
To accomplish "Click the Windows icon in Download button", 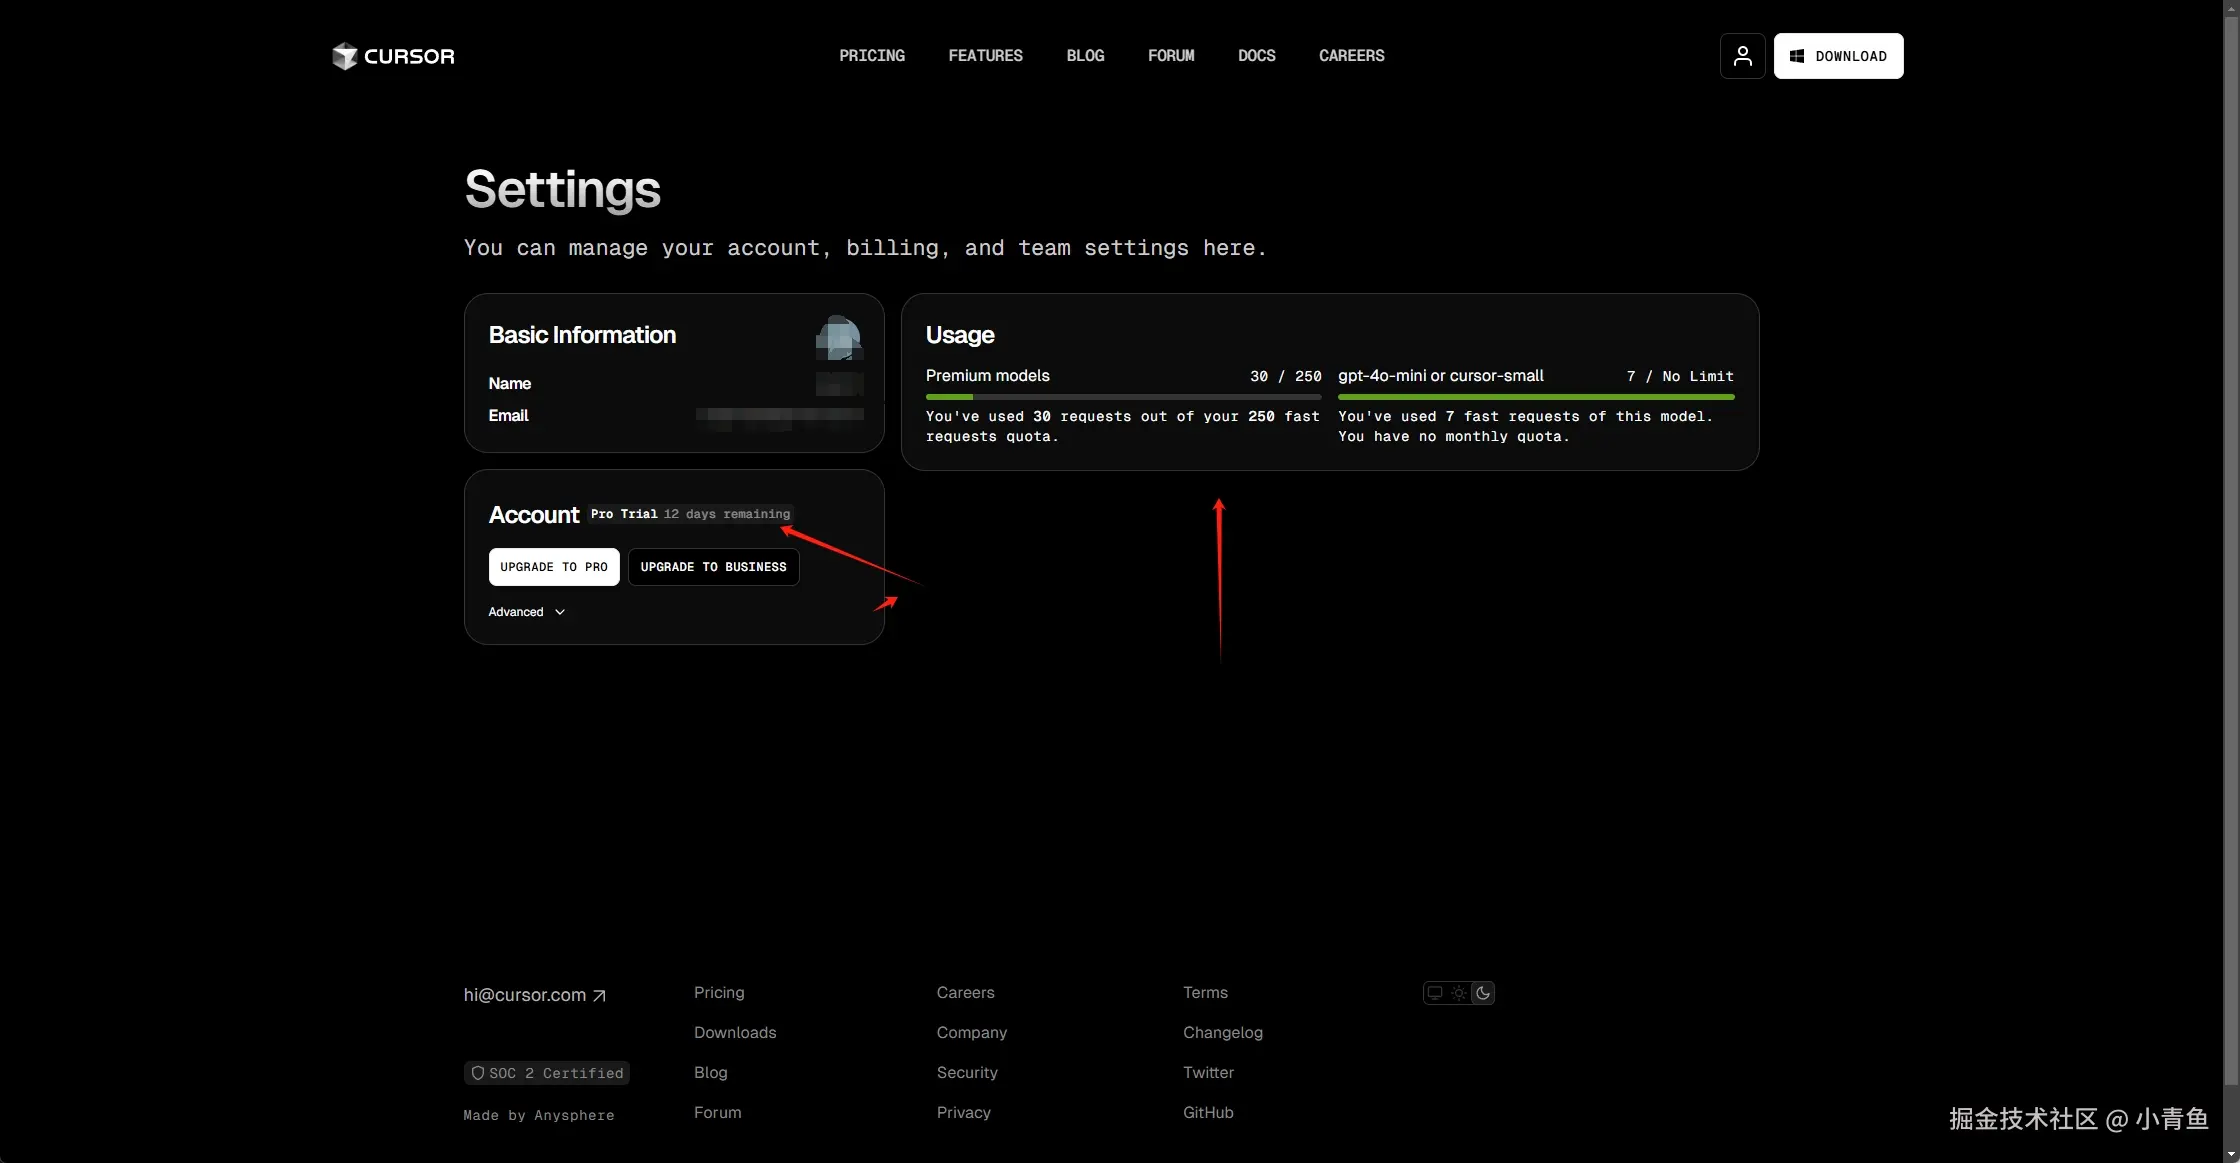I will [x=1797, y=56].
